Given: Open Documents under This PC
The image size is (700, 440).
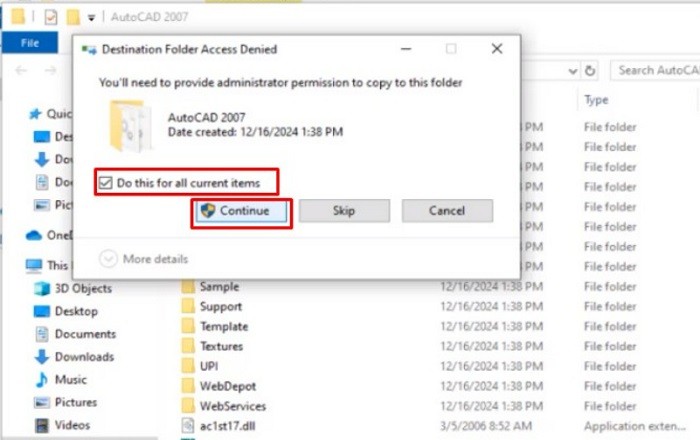Looking at the screenshot, I should [75, 334].
